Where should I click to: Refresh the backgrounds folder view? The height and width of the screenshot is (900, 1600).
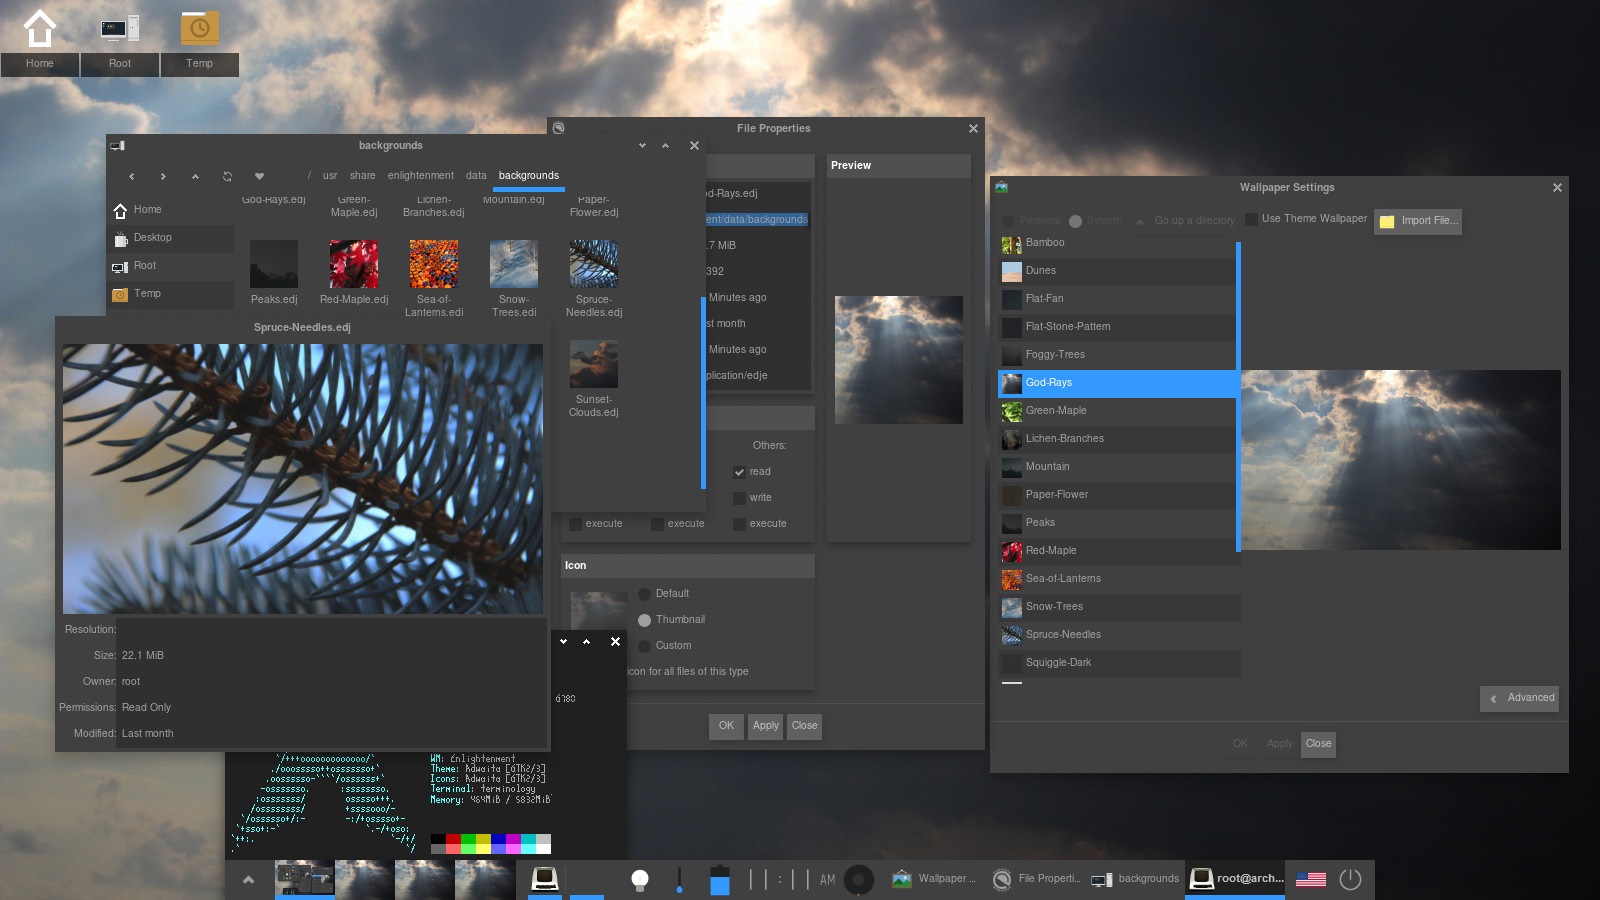click(227, 177)
